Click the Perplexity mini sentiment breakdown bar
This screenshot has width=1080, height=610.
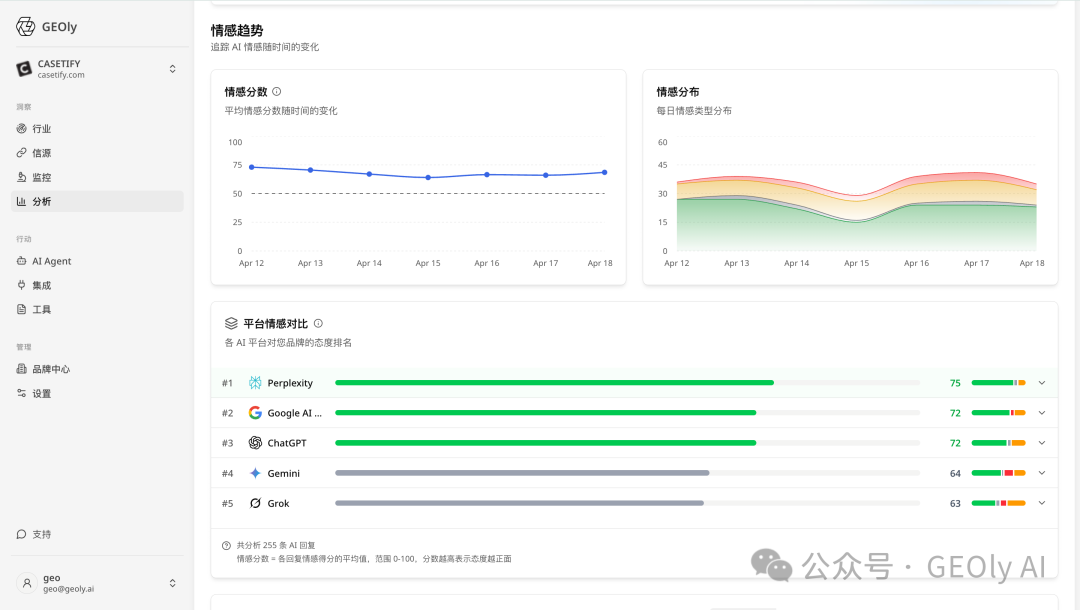pyautogui.click(x=999, y=383)
